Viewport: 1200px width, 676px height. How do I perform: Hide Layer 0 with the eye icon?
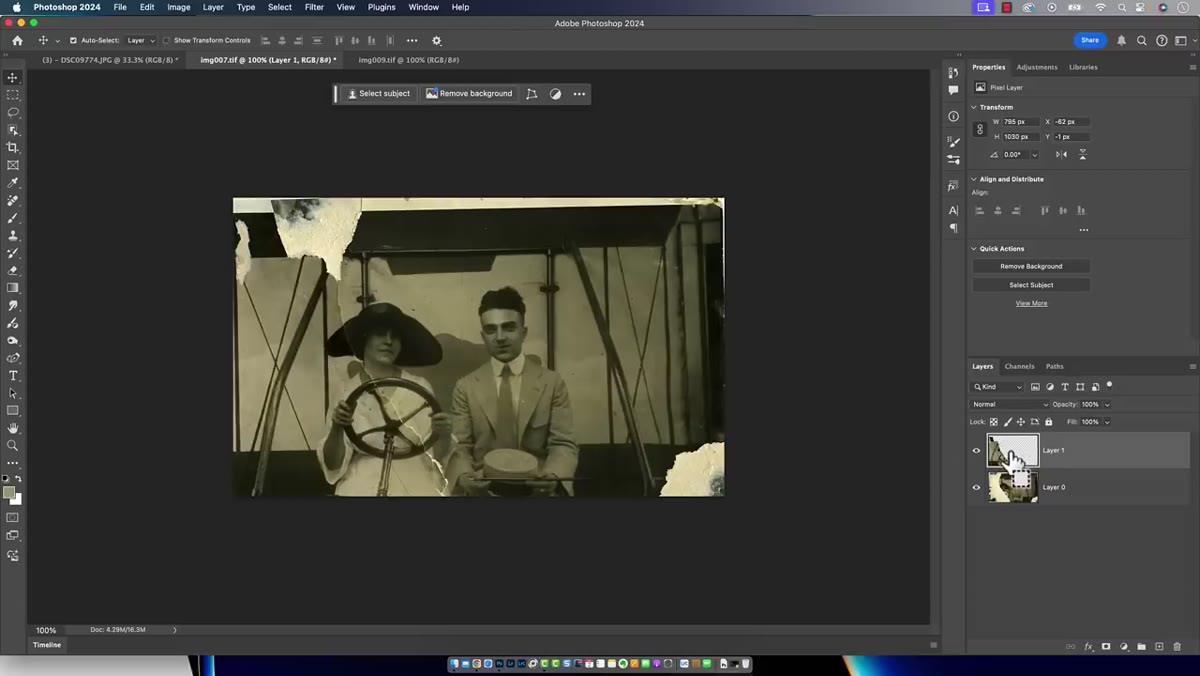tap(977, 487)
